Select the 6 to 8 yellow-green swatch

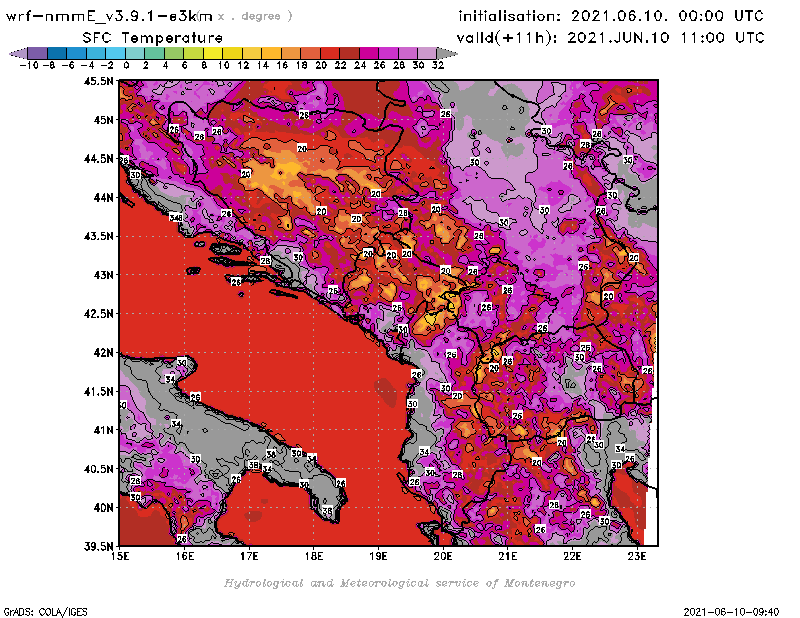(x=193, y=53)
